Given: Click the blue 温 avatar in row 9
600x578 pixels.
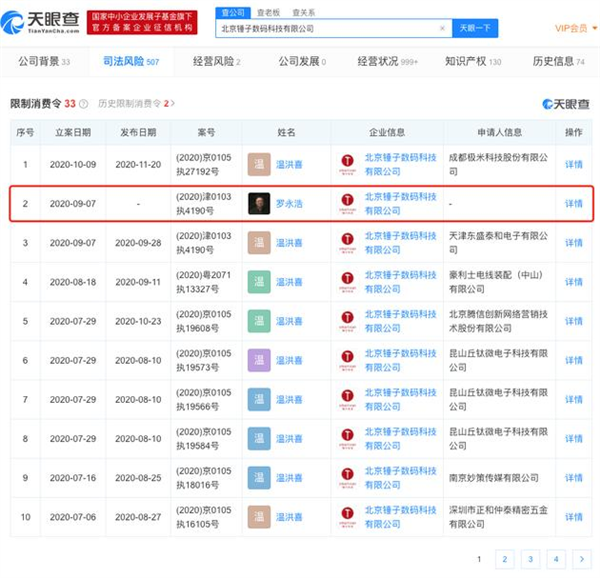Looking at the screenshot, I should 259,478.
